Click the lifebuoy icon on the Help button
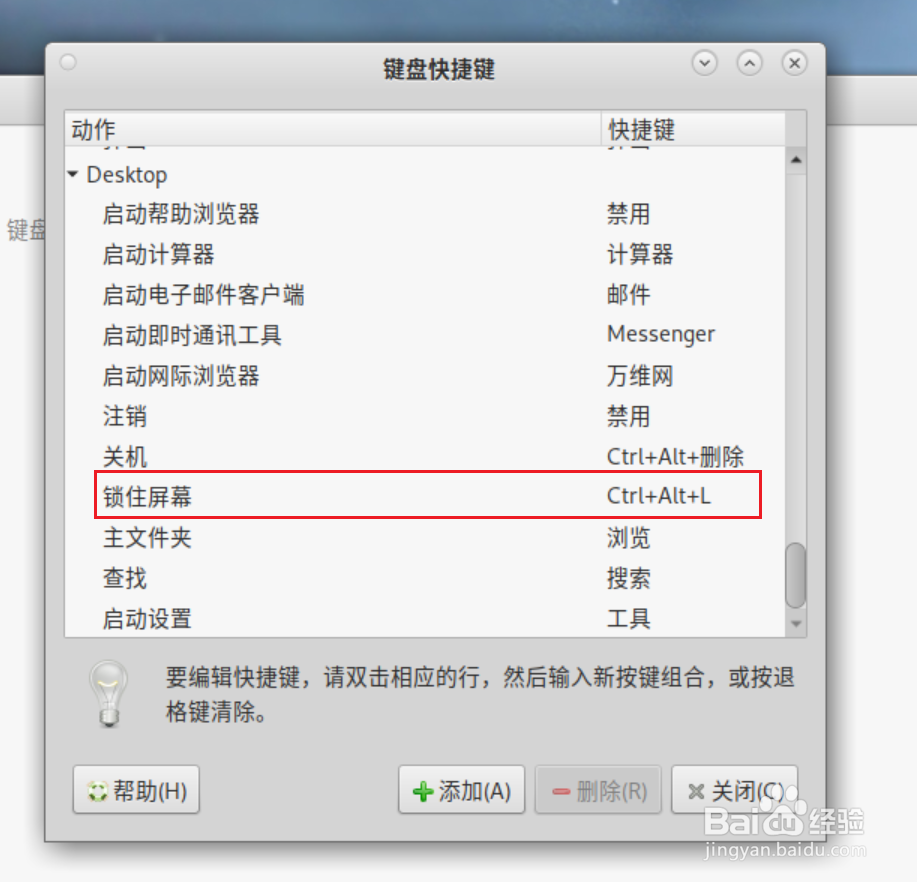 (x=97, y=792)
